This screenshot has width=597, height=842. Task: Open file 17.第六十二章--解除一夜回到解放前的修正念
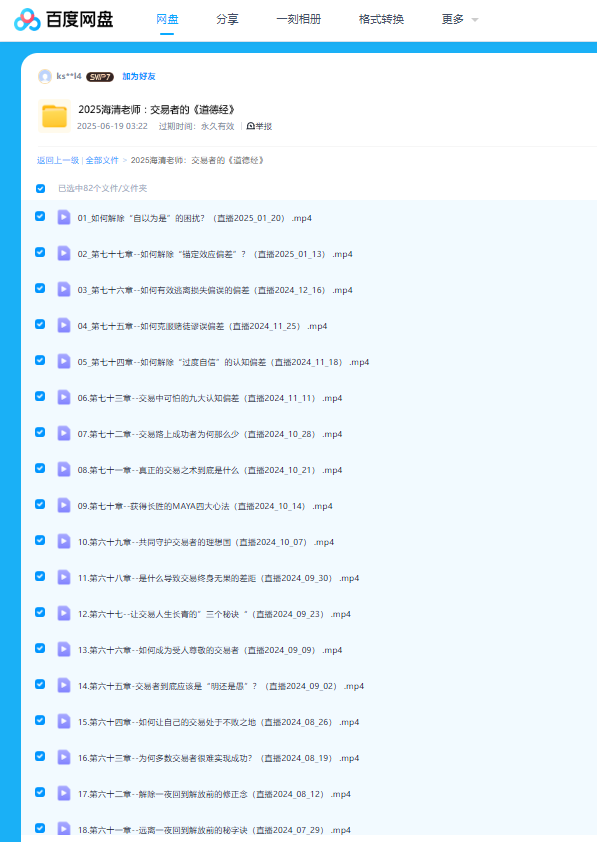click(214, 794)
